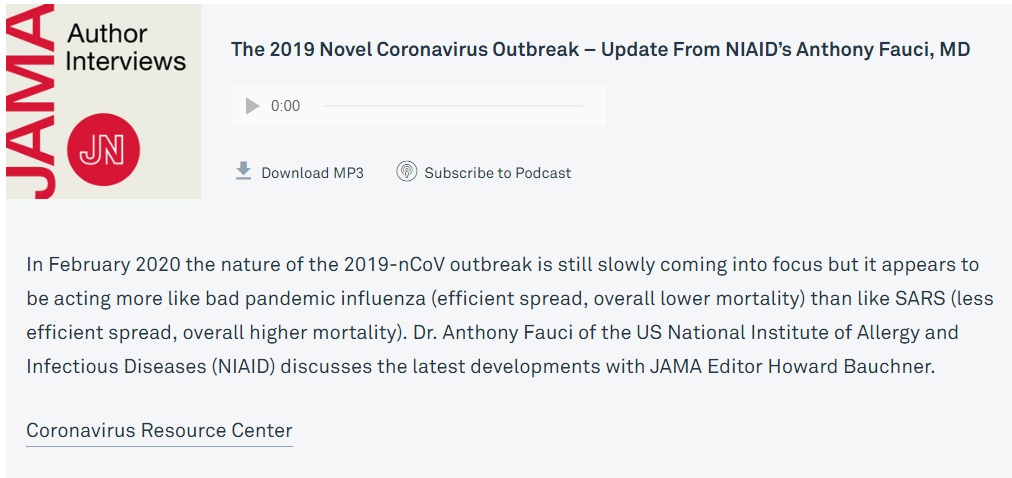Seek along the audio progress bar
This screenshot has width=1012, height=478.
point(452,106)
